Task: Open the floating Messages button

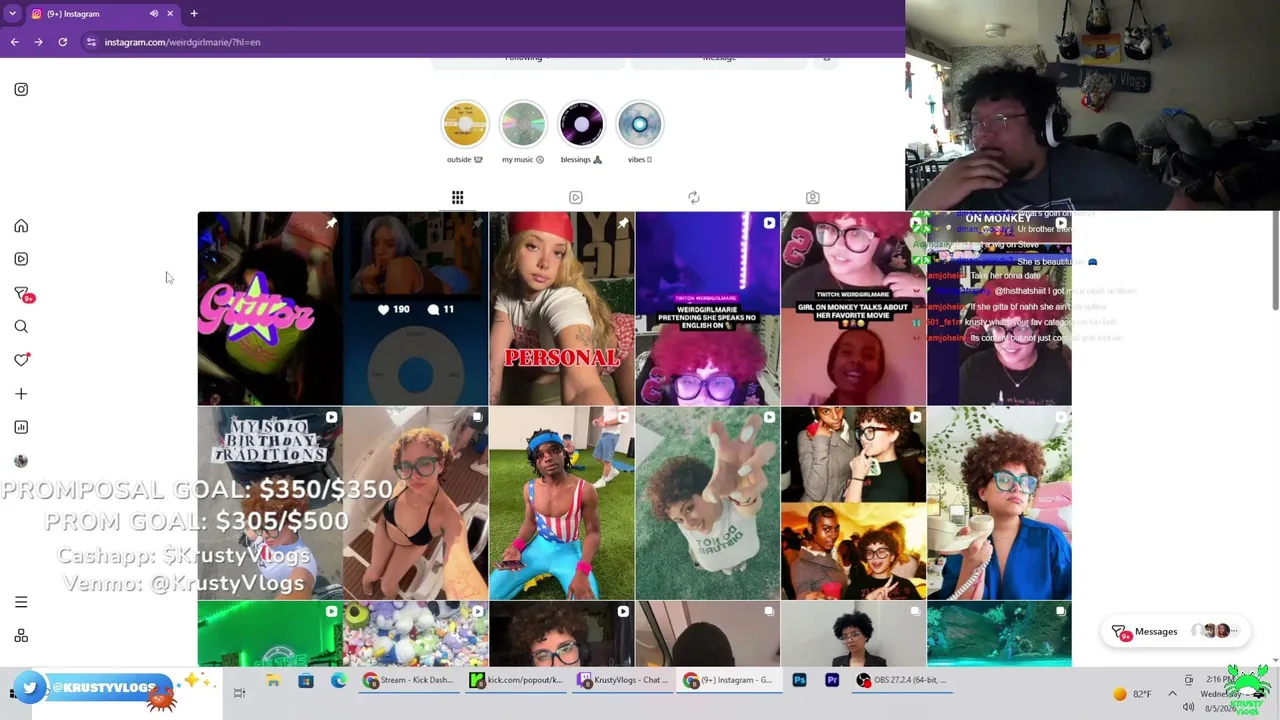Action: (x=1176, y=632)
